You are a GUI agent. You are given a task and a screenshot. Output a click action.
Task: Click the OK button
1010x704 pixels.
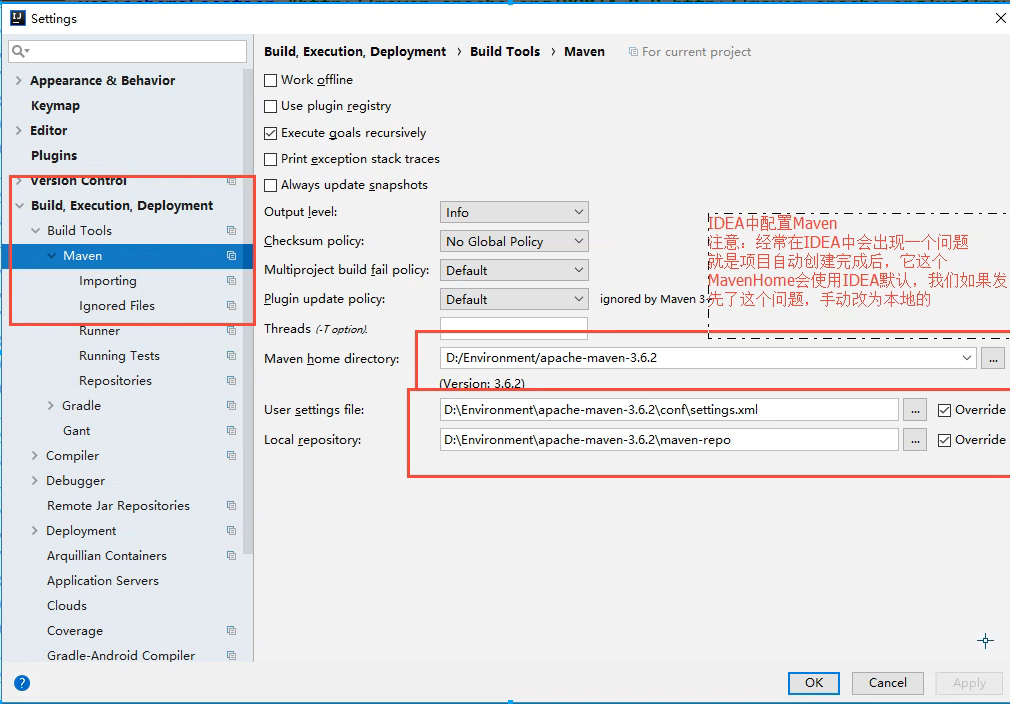pos(814,683)
